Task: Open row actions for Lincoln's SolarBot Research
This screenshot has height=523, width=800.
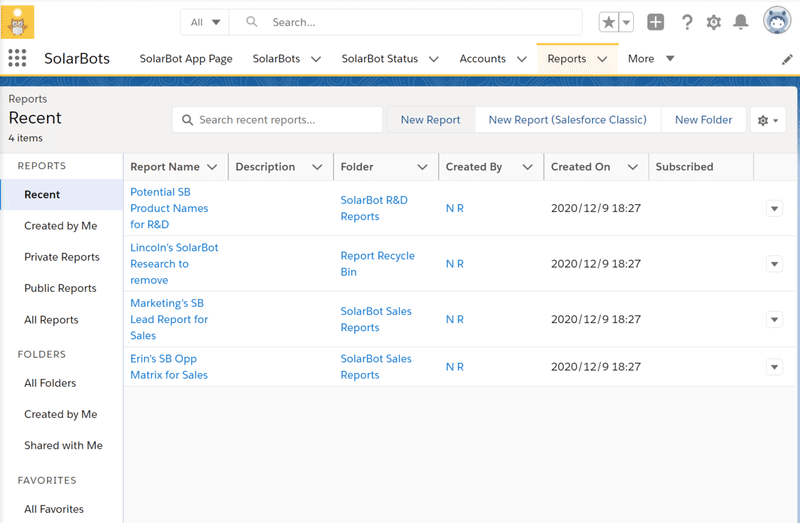Action: (x=774, y=264)
